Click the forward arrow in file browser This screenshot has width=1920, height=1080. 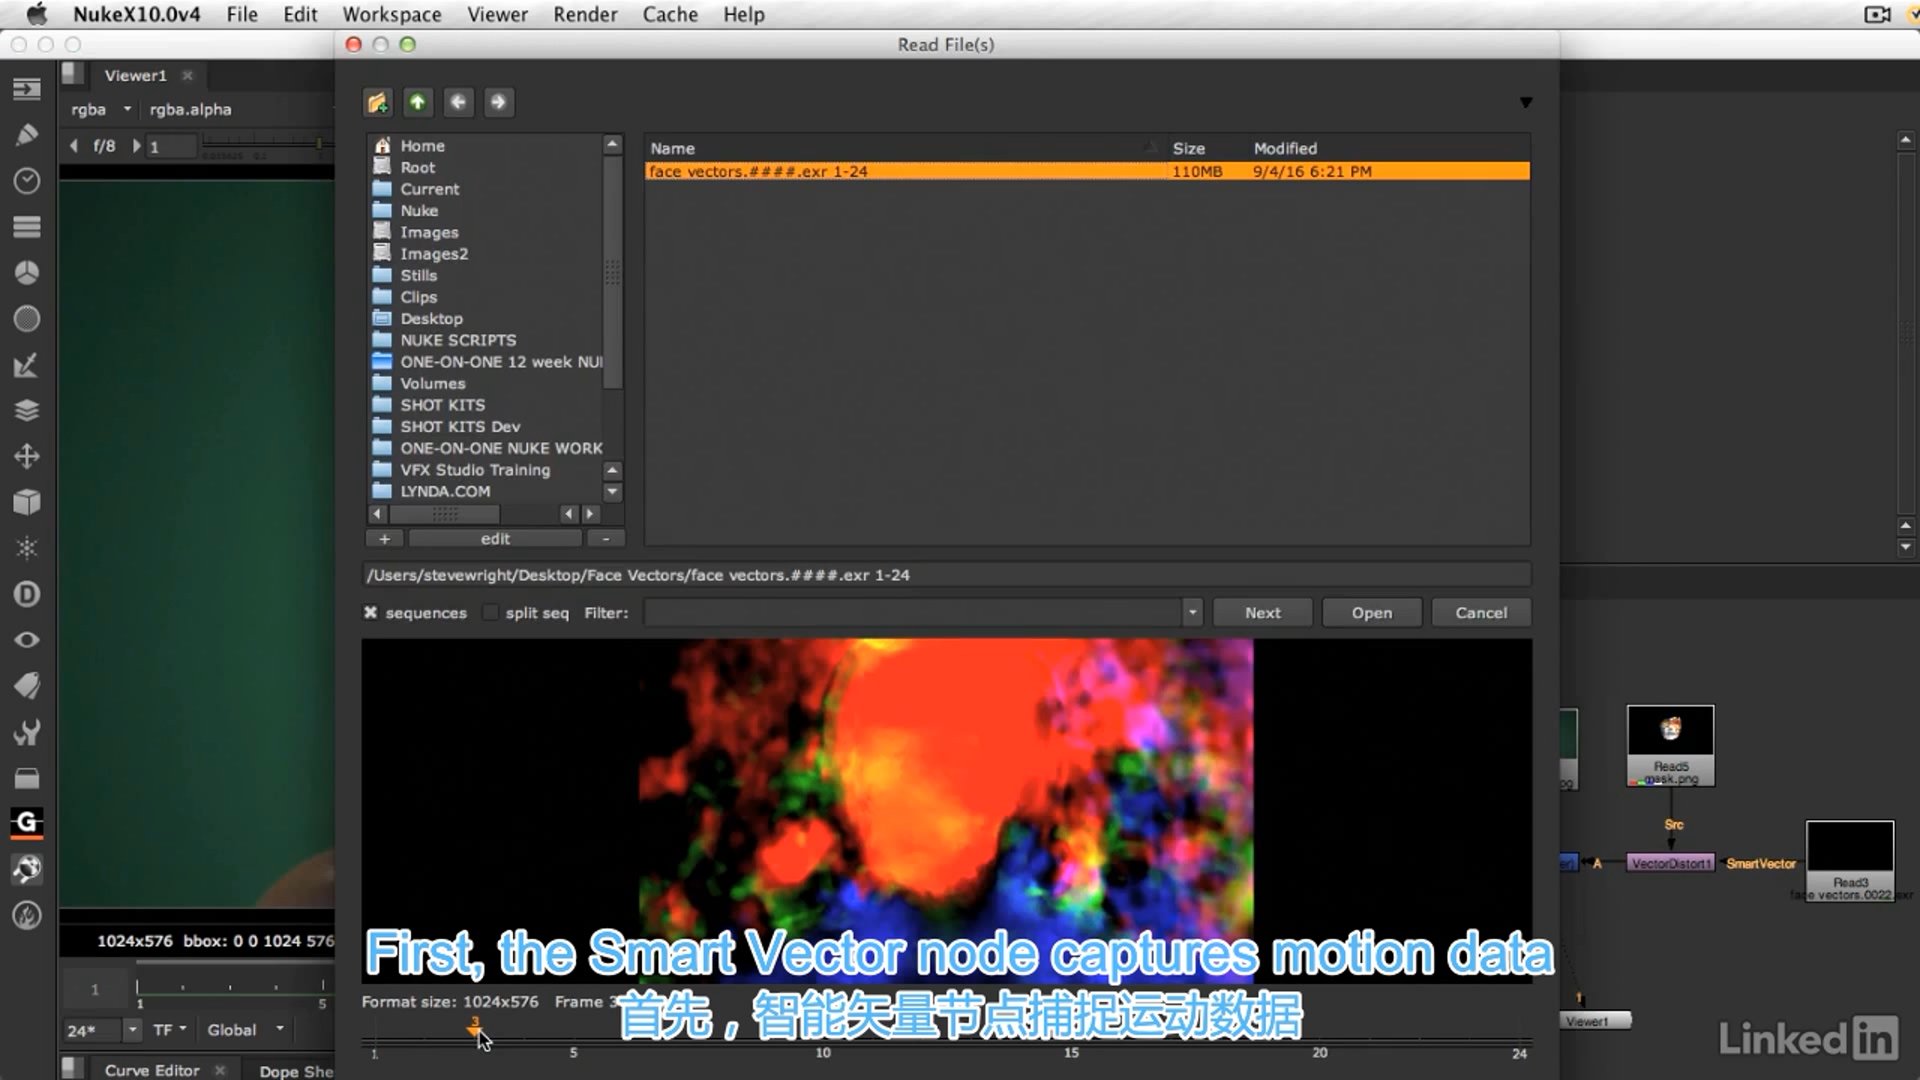pyautogui.click(x=498, y=102)
